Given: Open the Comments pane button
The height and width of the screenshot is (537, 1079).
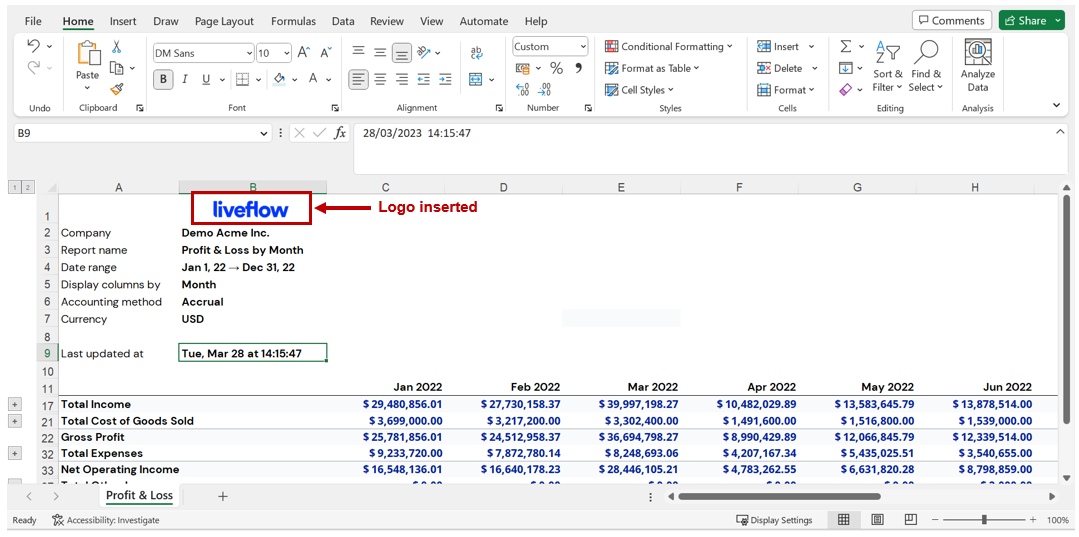Looking at the screenshot, I should pos(951,20).
